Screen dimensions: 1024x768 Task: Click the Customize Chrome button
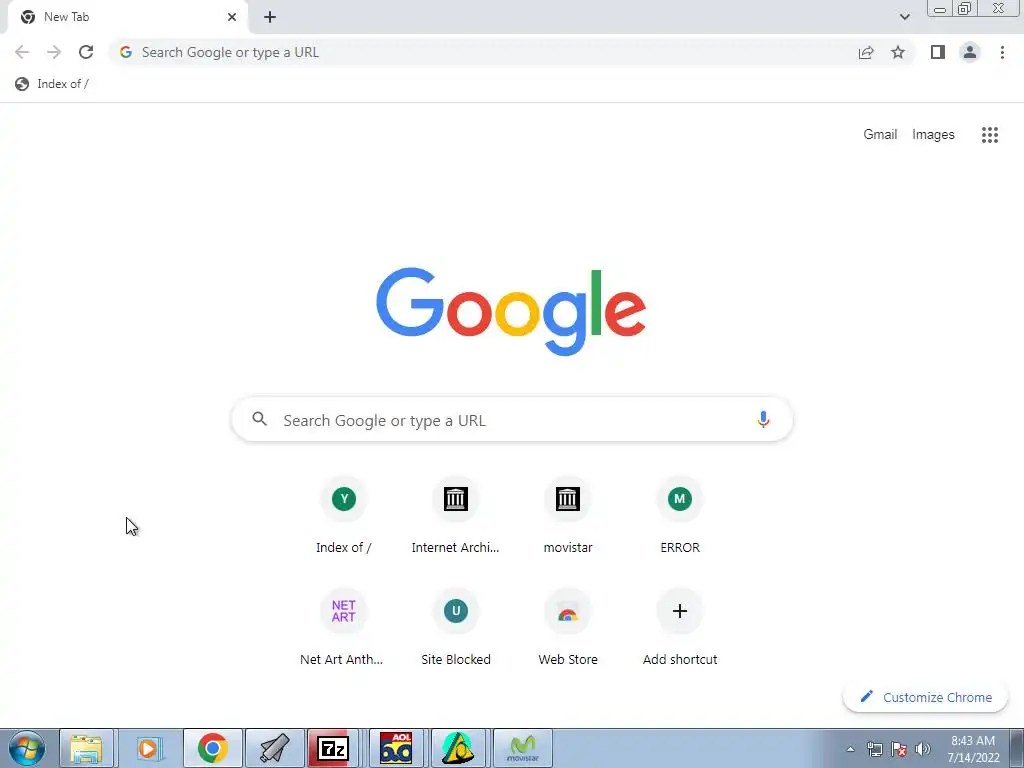click(925, 697)
